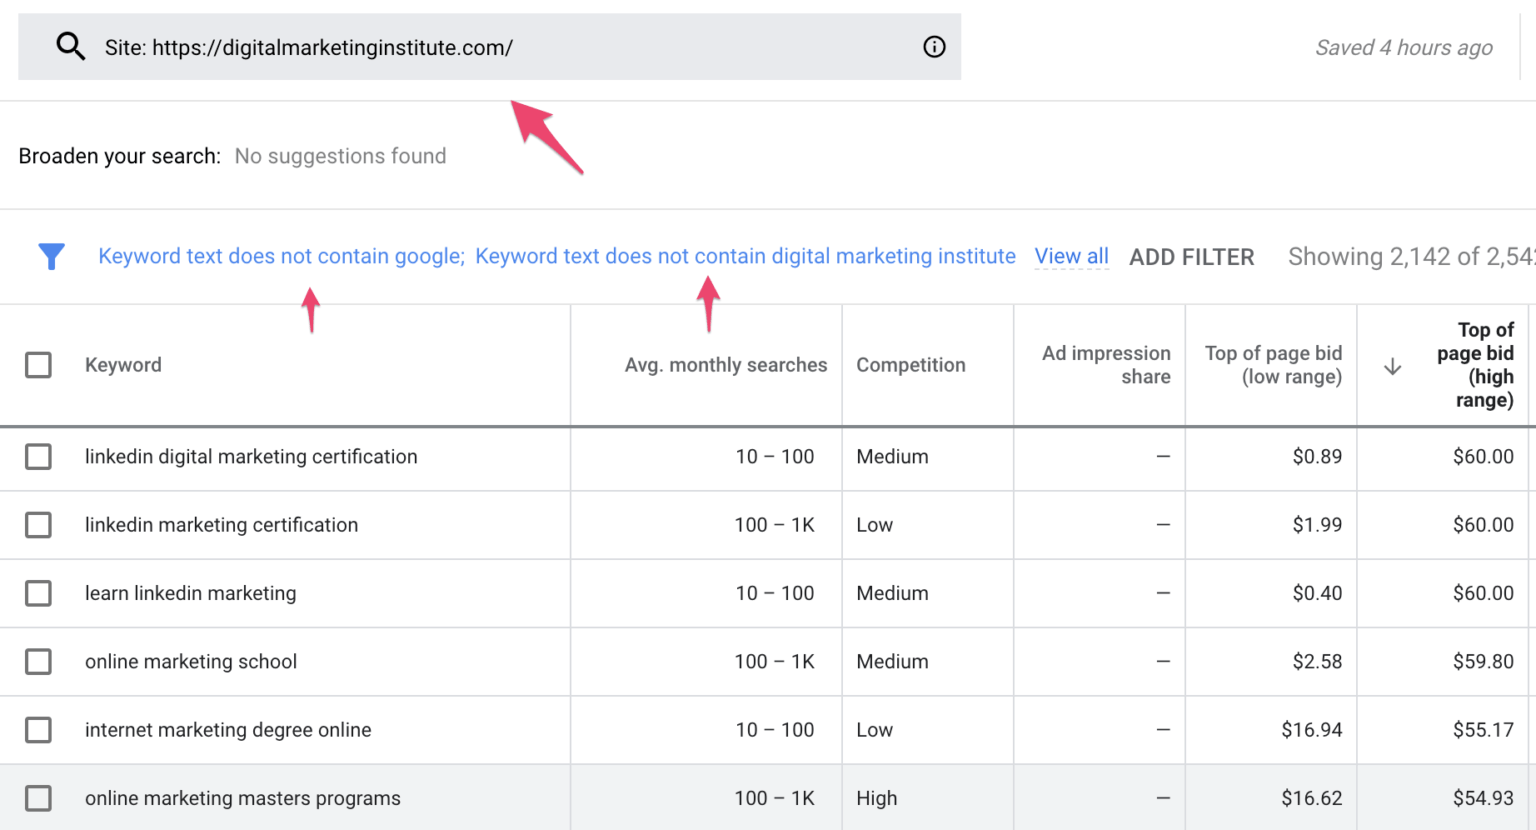Image resolution: width=1536 pixels, height=830 pixels.
Task: Open the filter 'Keyword text does not contain google'
Action: pos(278,256)
